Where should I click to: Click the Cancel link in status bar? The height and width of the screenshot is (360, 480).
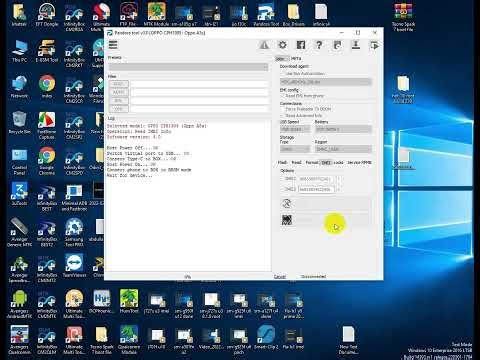click(280, 277)
